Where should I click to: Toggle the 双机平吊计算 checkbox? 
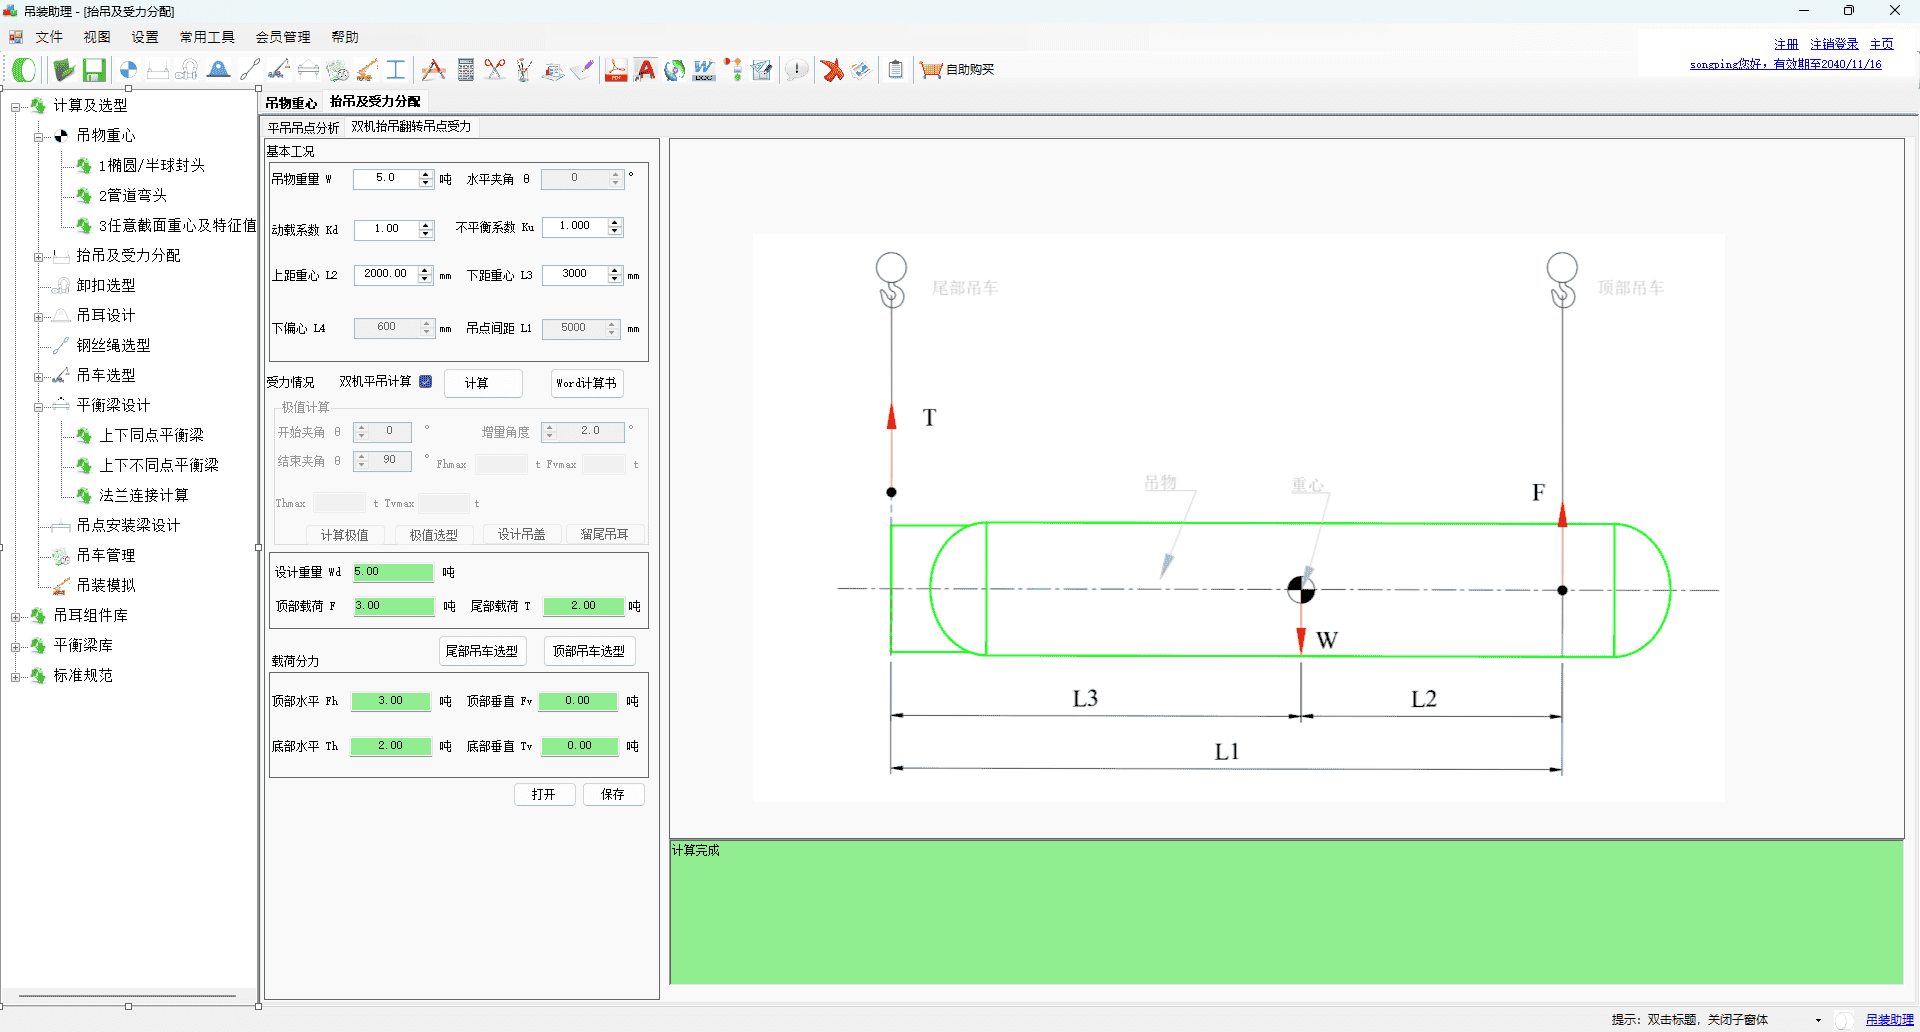(x=426, y=382)
